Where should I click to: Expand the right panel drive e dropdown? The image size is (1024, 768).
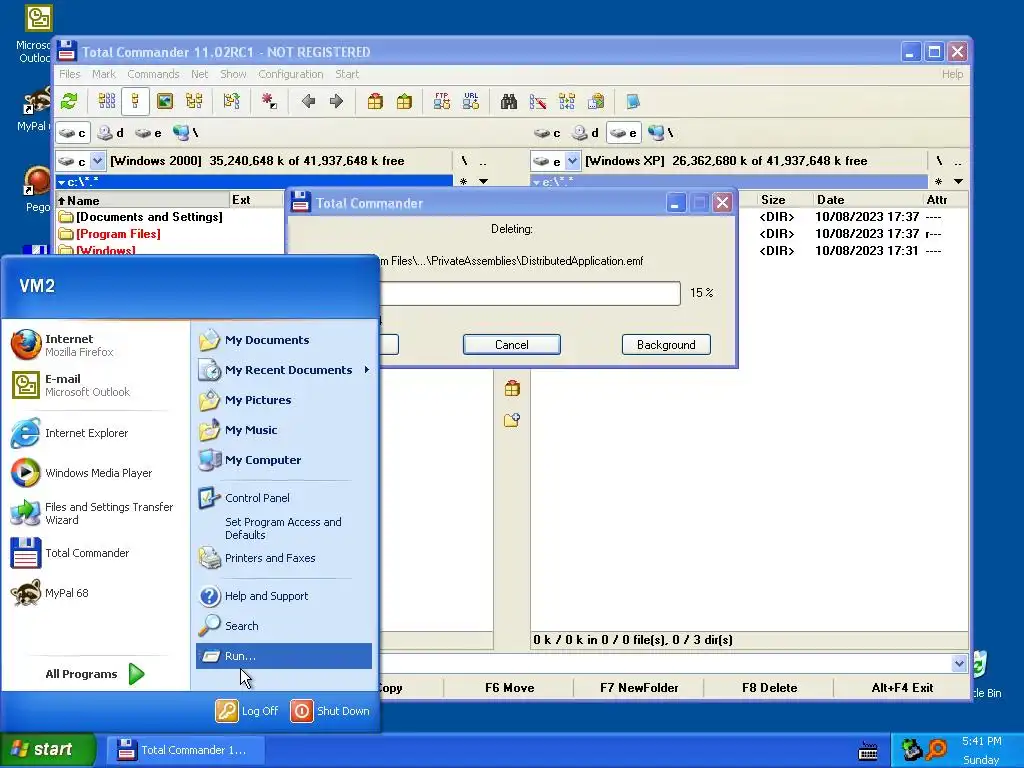coord(572,161)
